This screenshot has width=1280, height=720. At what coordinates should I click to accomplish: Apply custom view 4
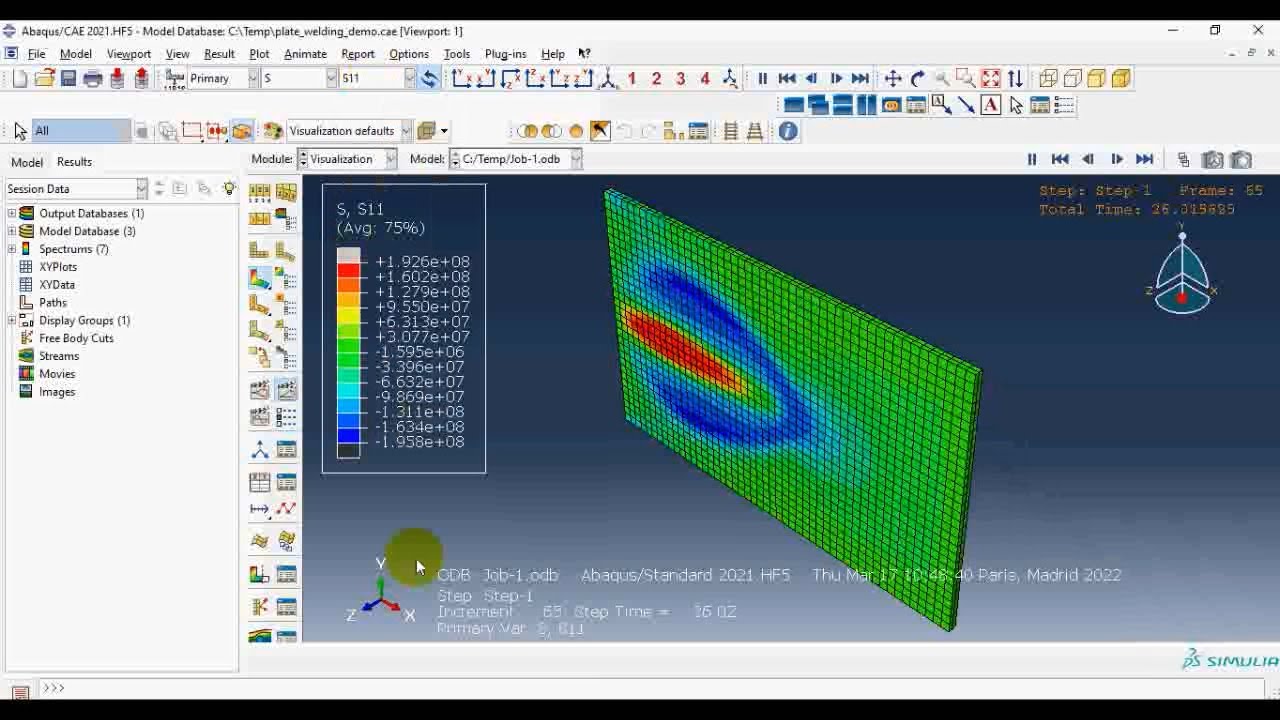705,78
